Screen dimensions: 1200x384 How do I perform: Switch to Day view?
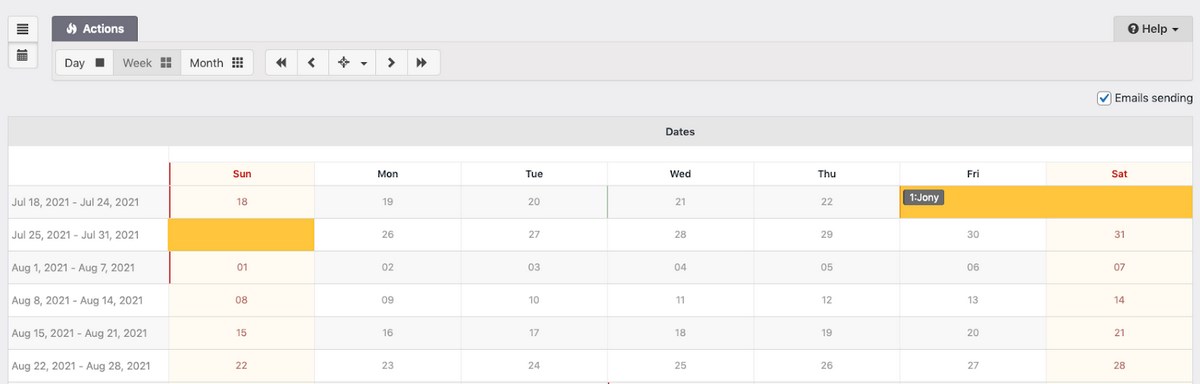pyautogui.click(x=84, y=63)
